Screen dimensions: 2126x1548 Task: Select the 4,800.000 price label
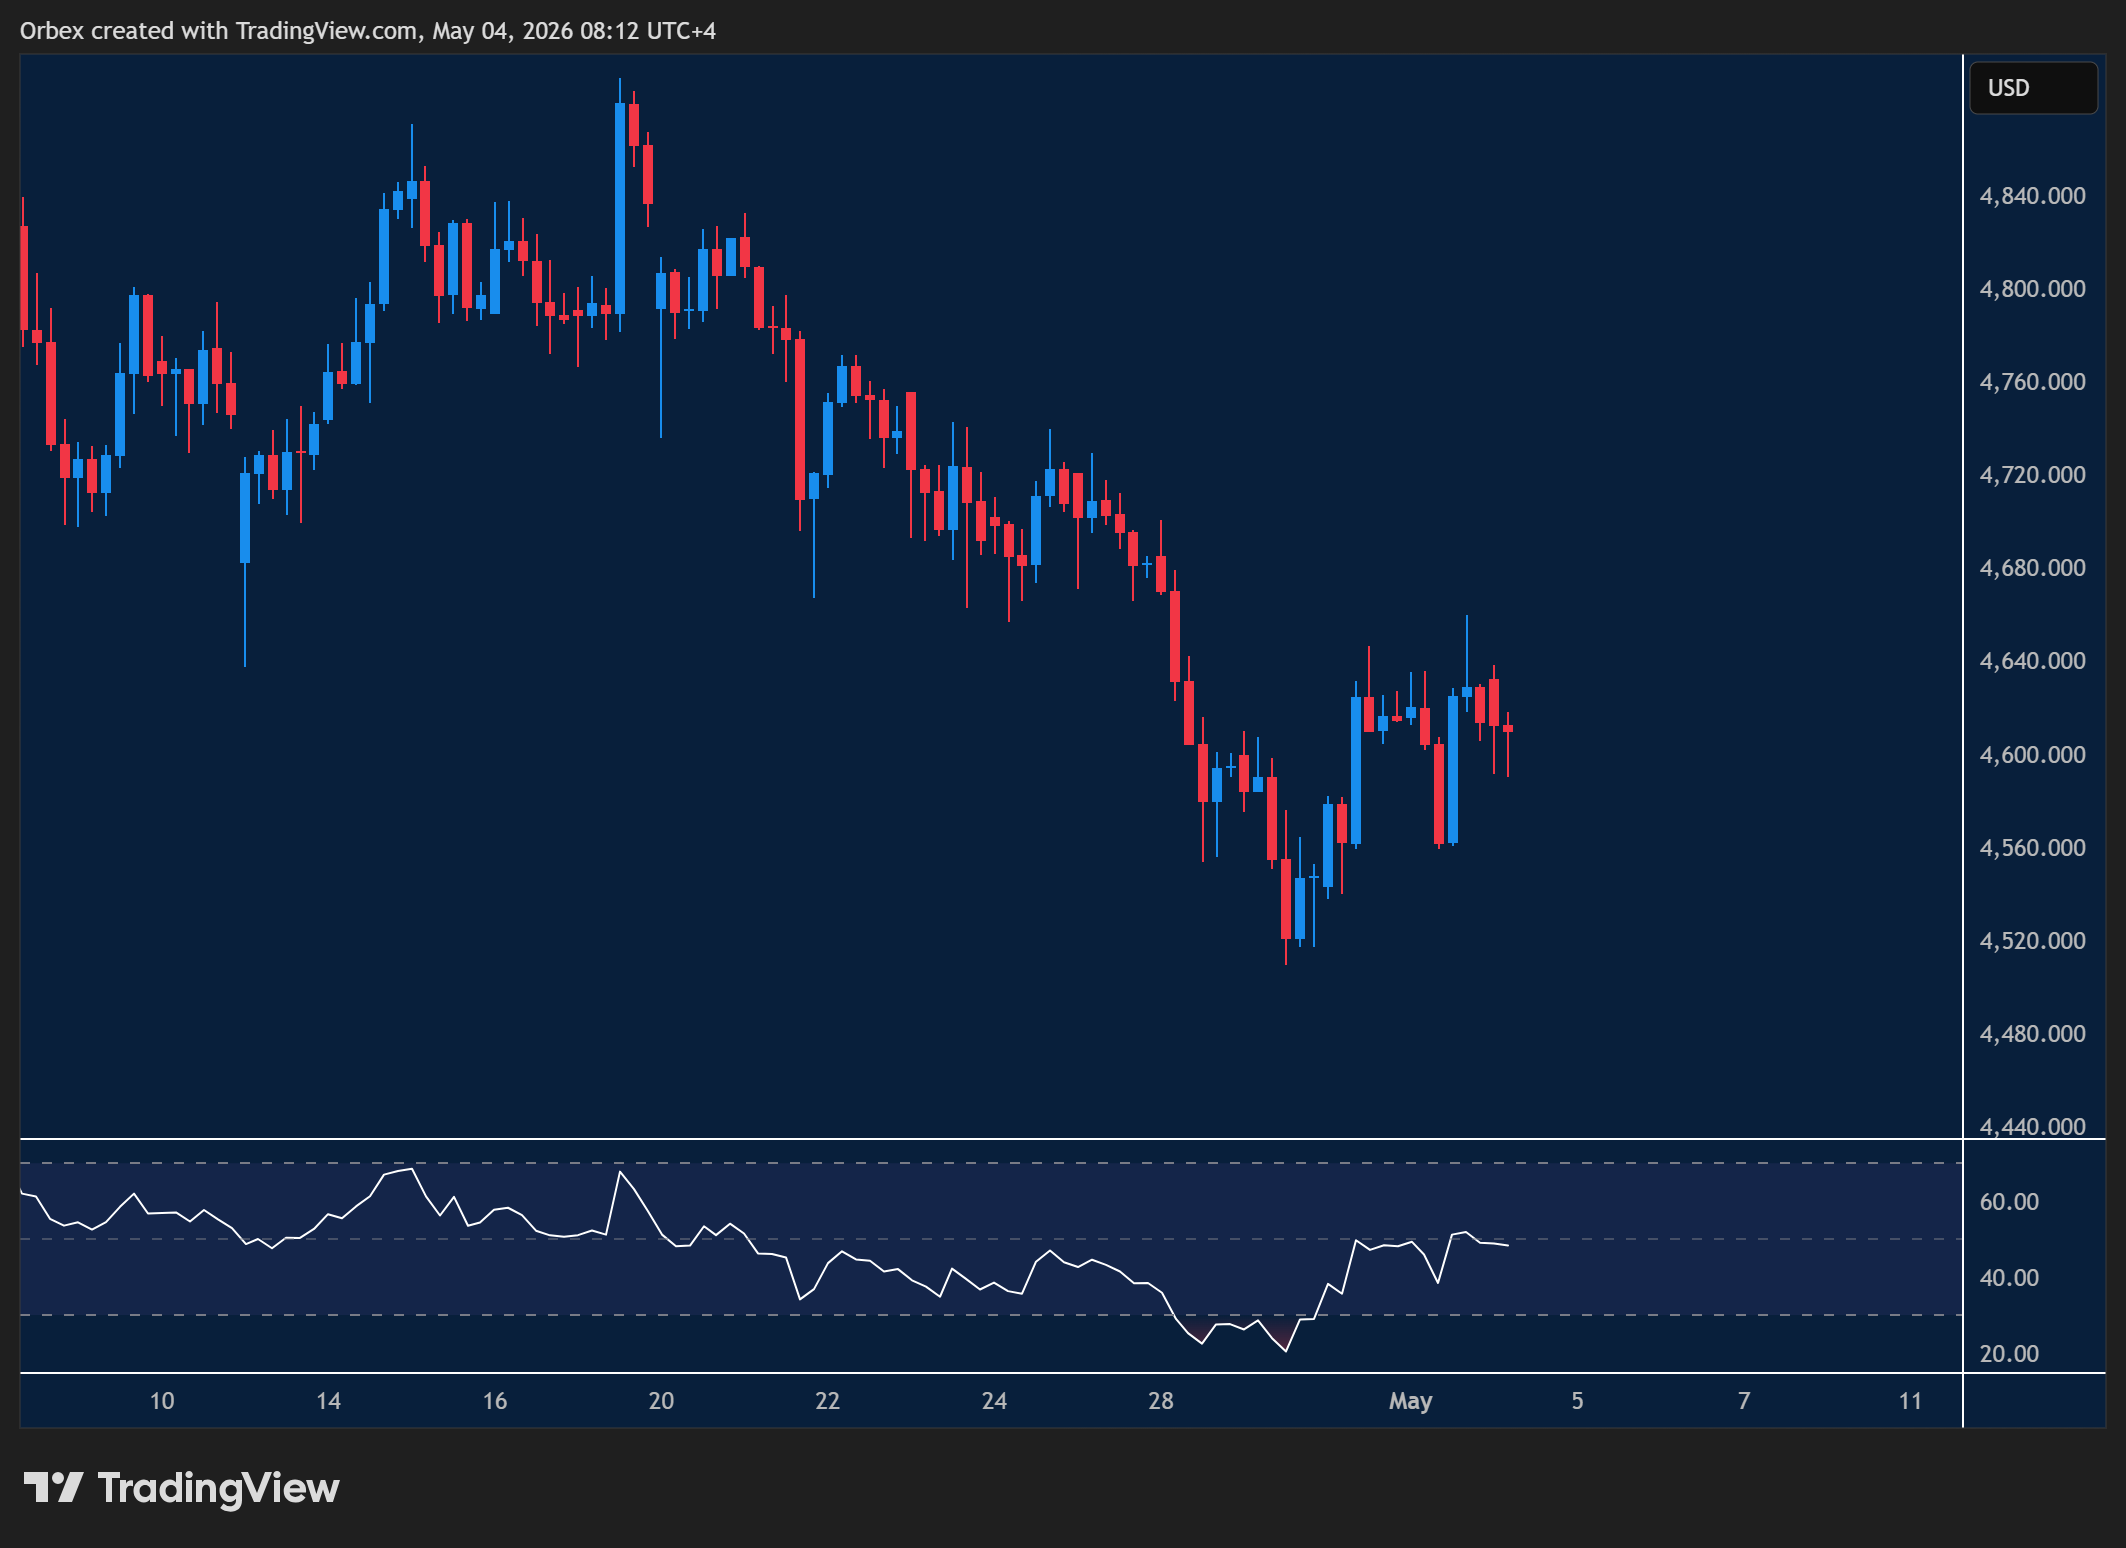point(2032,288)
